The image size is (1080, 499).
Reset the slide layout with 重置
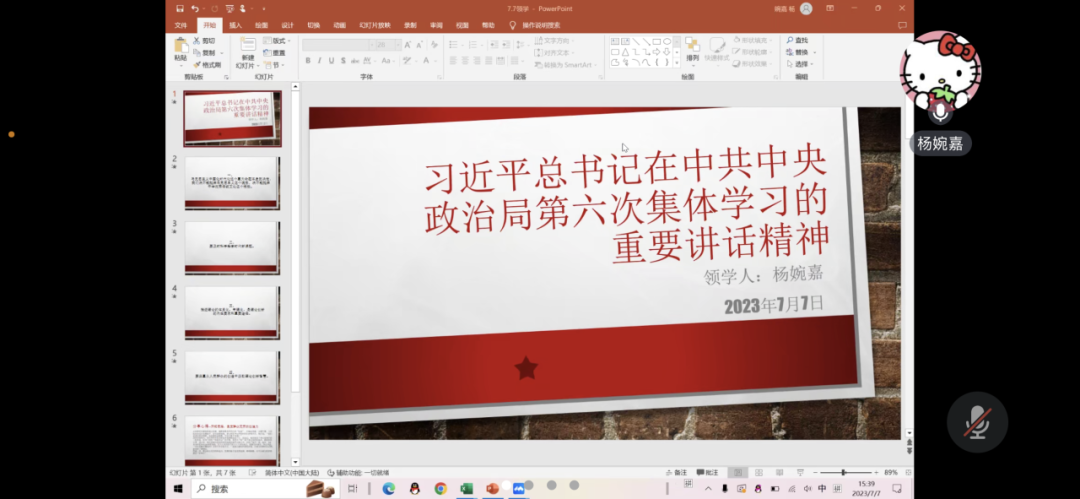coord(274,52)
